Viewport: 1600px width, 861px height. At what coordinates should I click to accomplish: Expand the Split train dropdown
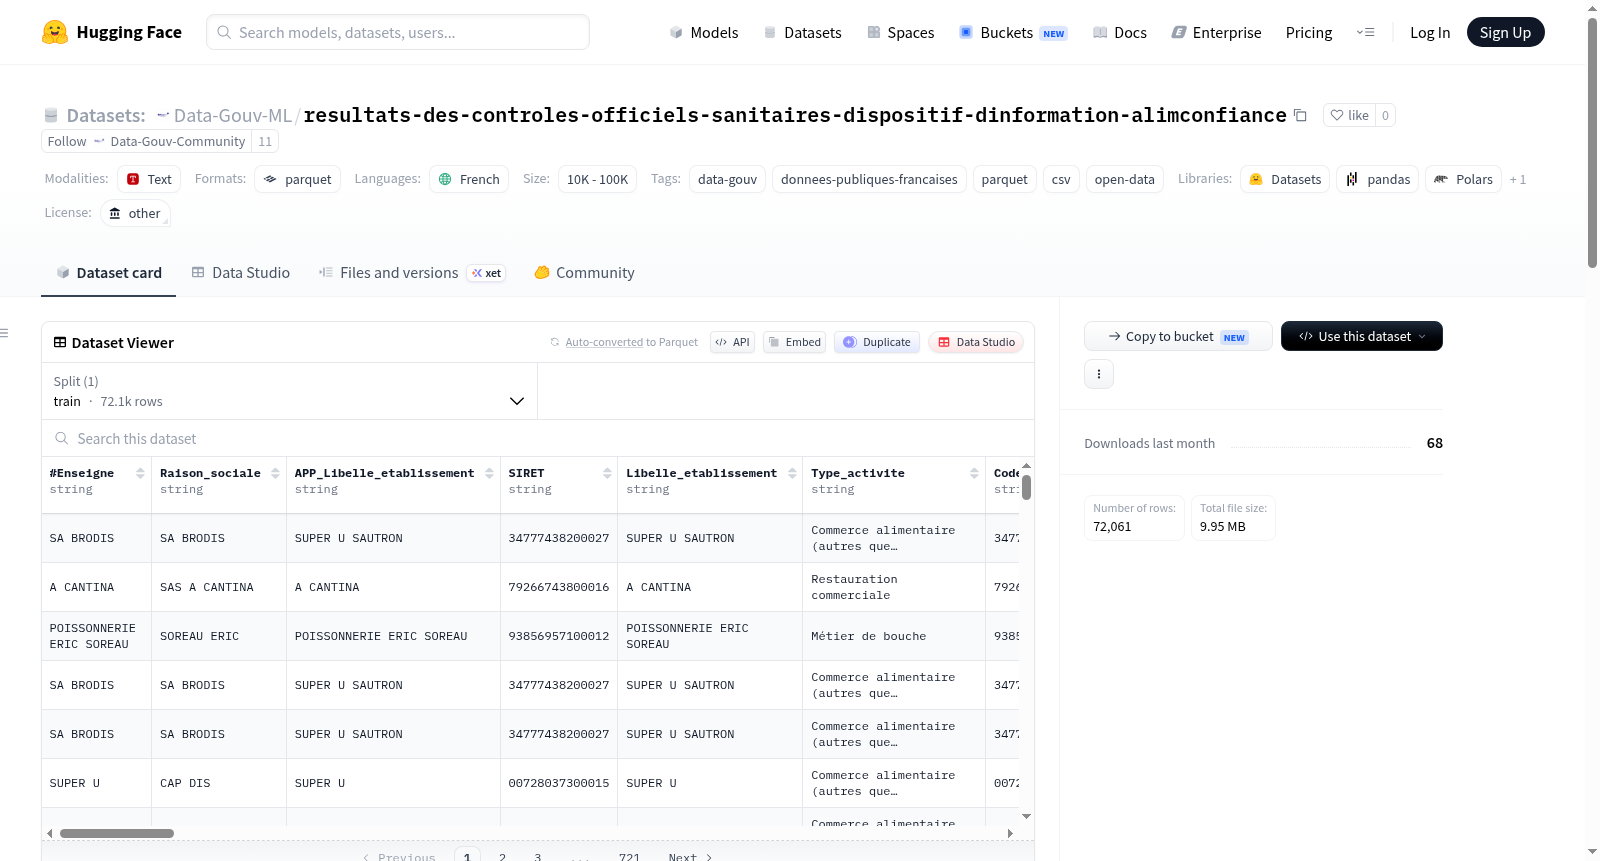pyautogui.click(x=290, y=391)
